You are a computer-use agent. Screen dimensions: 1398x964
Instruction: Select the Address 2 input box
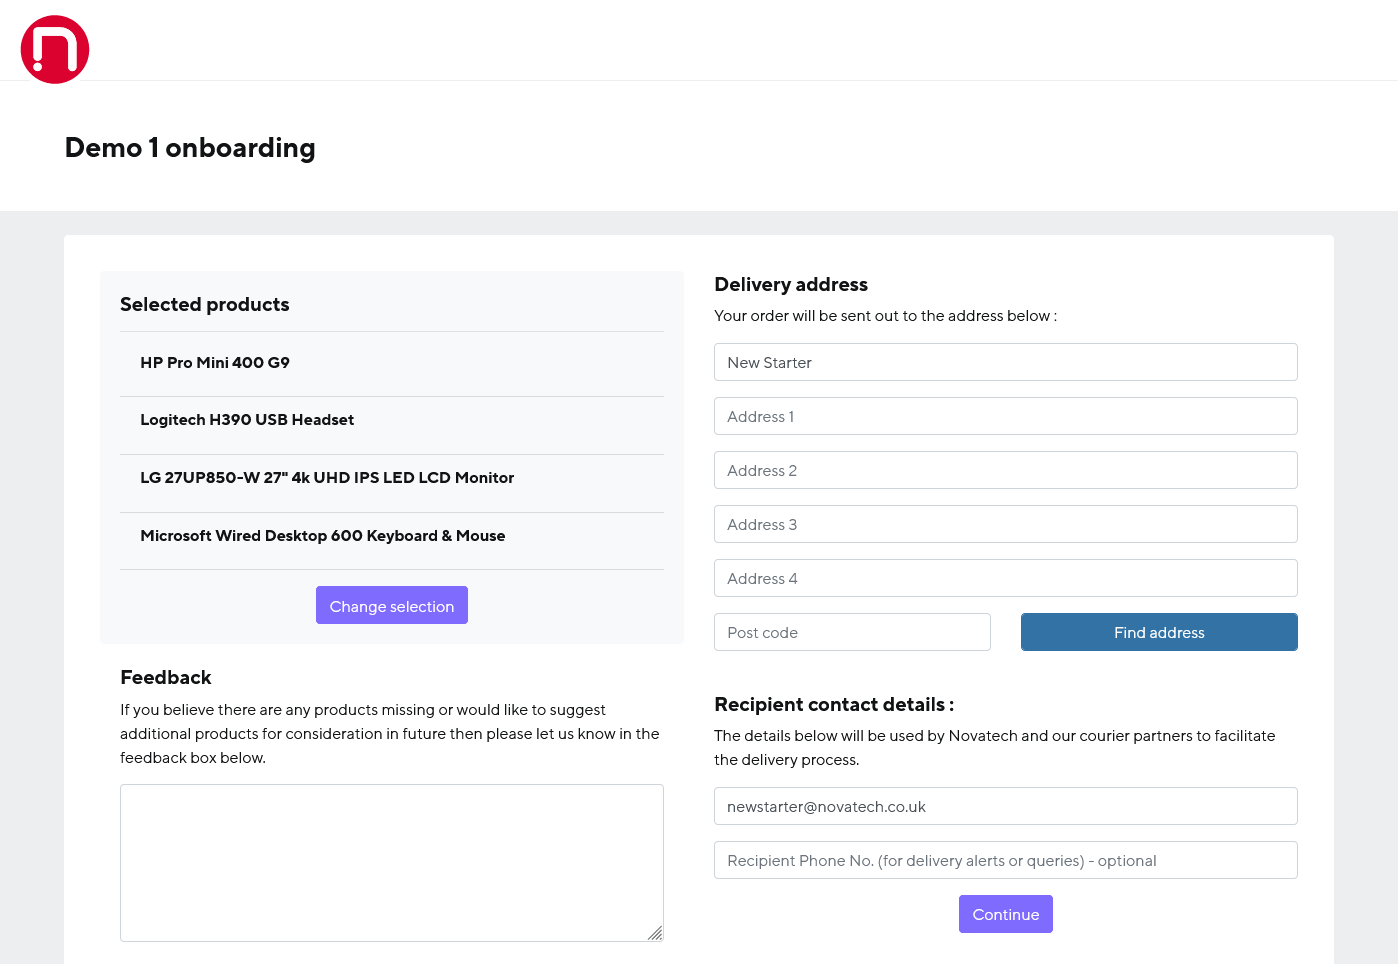(1005, 470)
